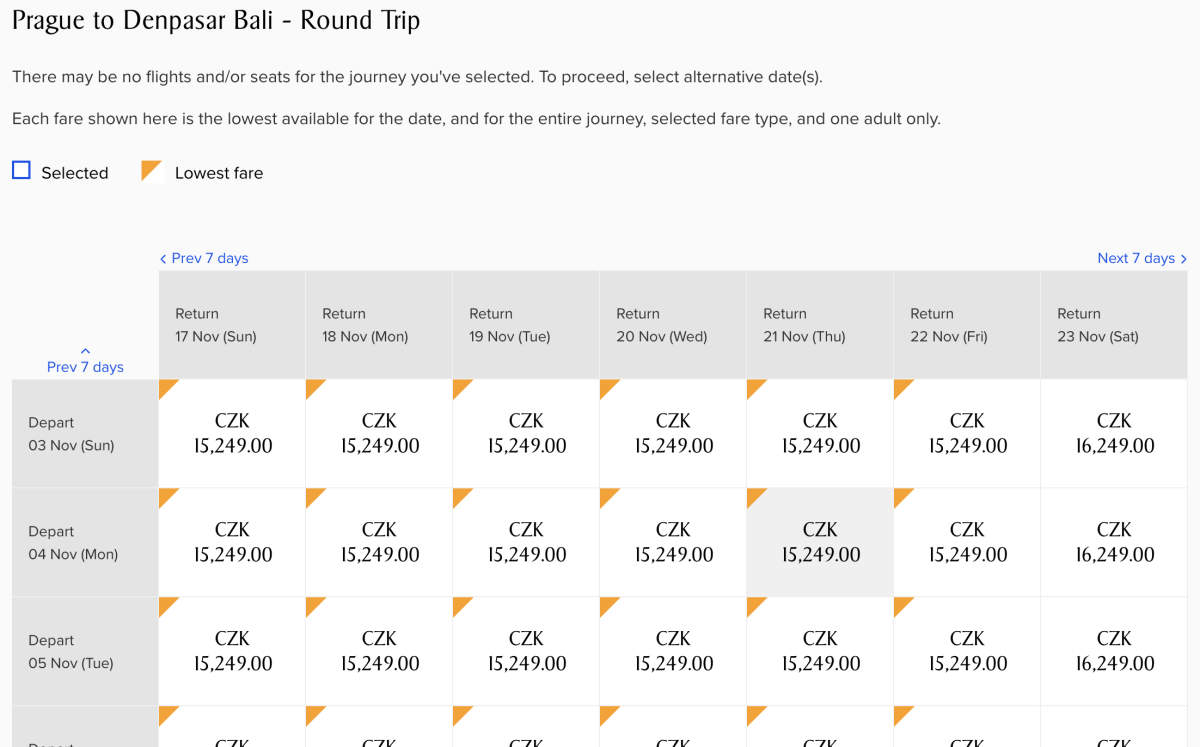Select 04 Nov depart, 18 Nov return fare
This screenshot has width=1200, height=747.
tap(379, 542)
